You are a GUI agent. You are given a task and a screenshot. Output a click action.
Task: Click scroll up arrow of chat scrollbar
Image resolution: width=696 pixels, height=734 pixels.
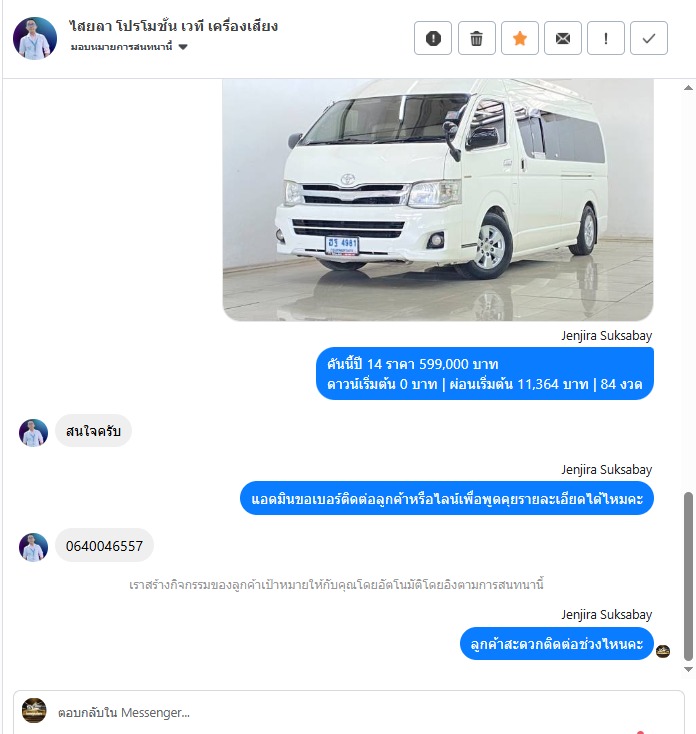pyautogui.click(x=688, y=88)
